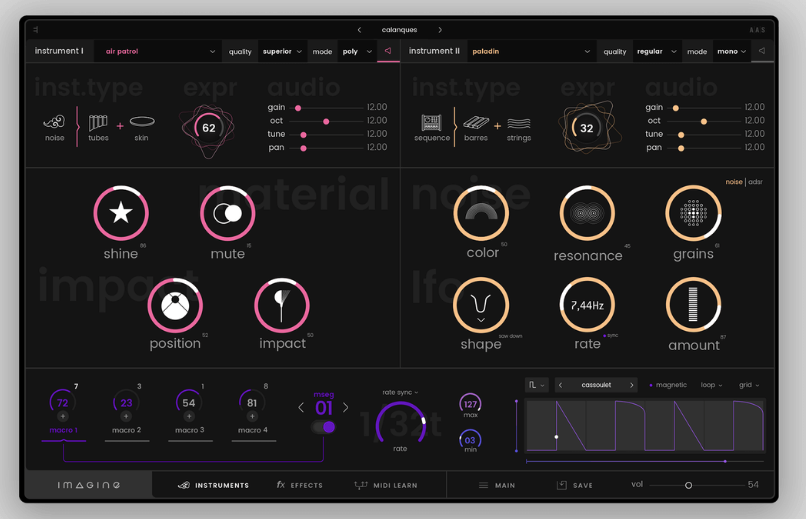Click the master vol slider handle
This screenshot has height=519, width=806.
tap(688, 485)
